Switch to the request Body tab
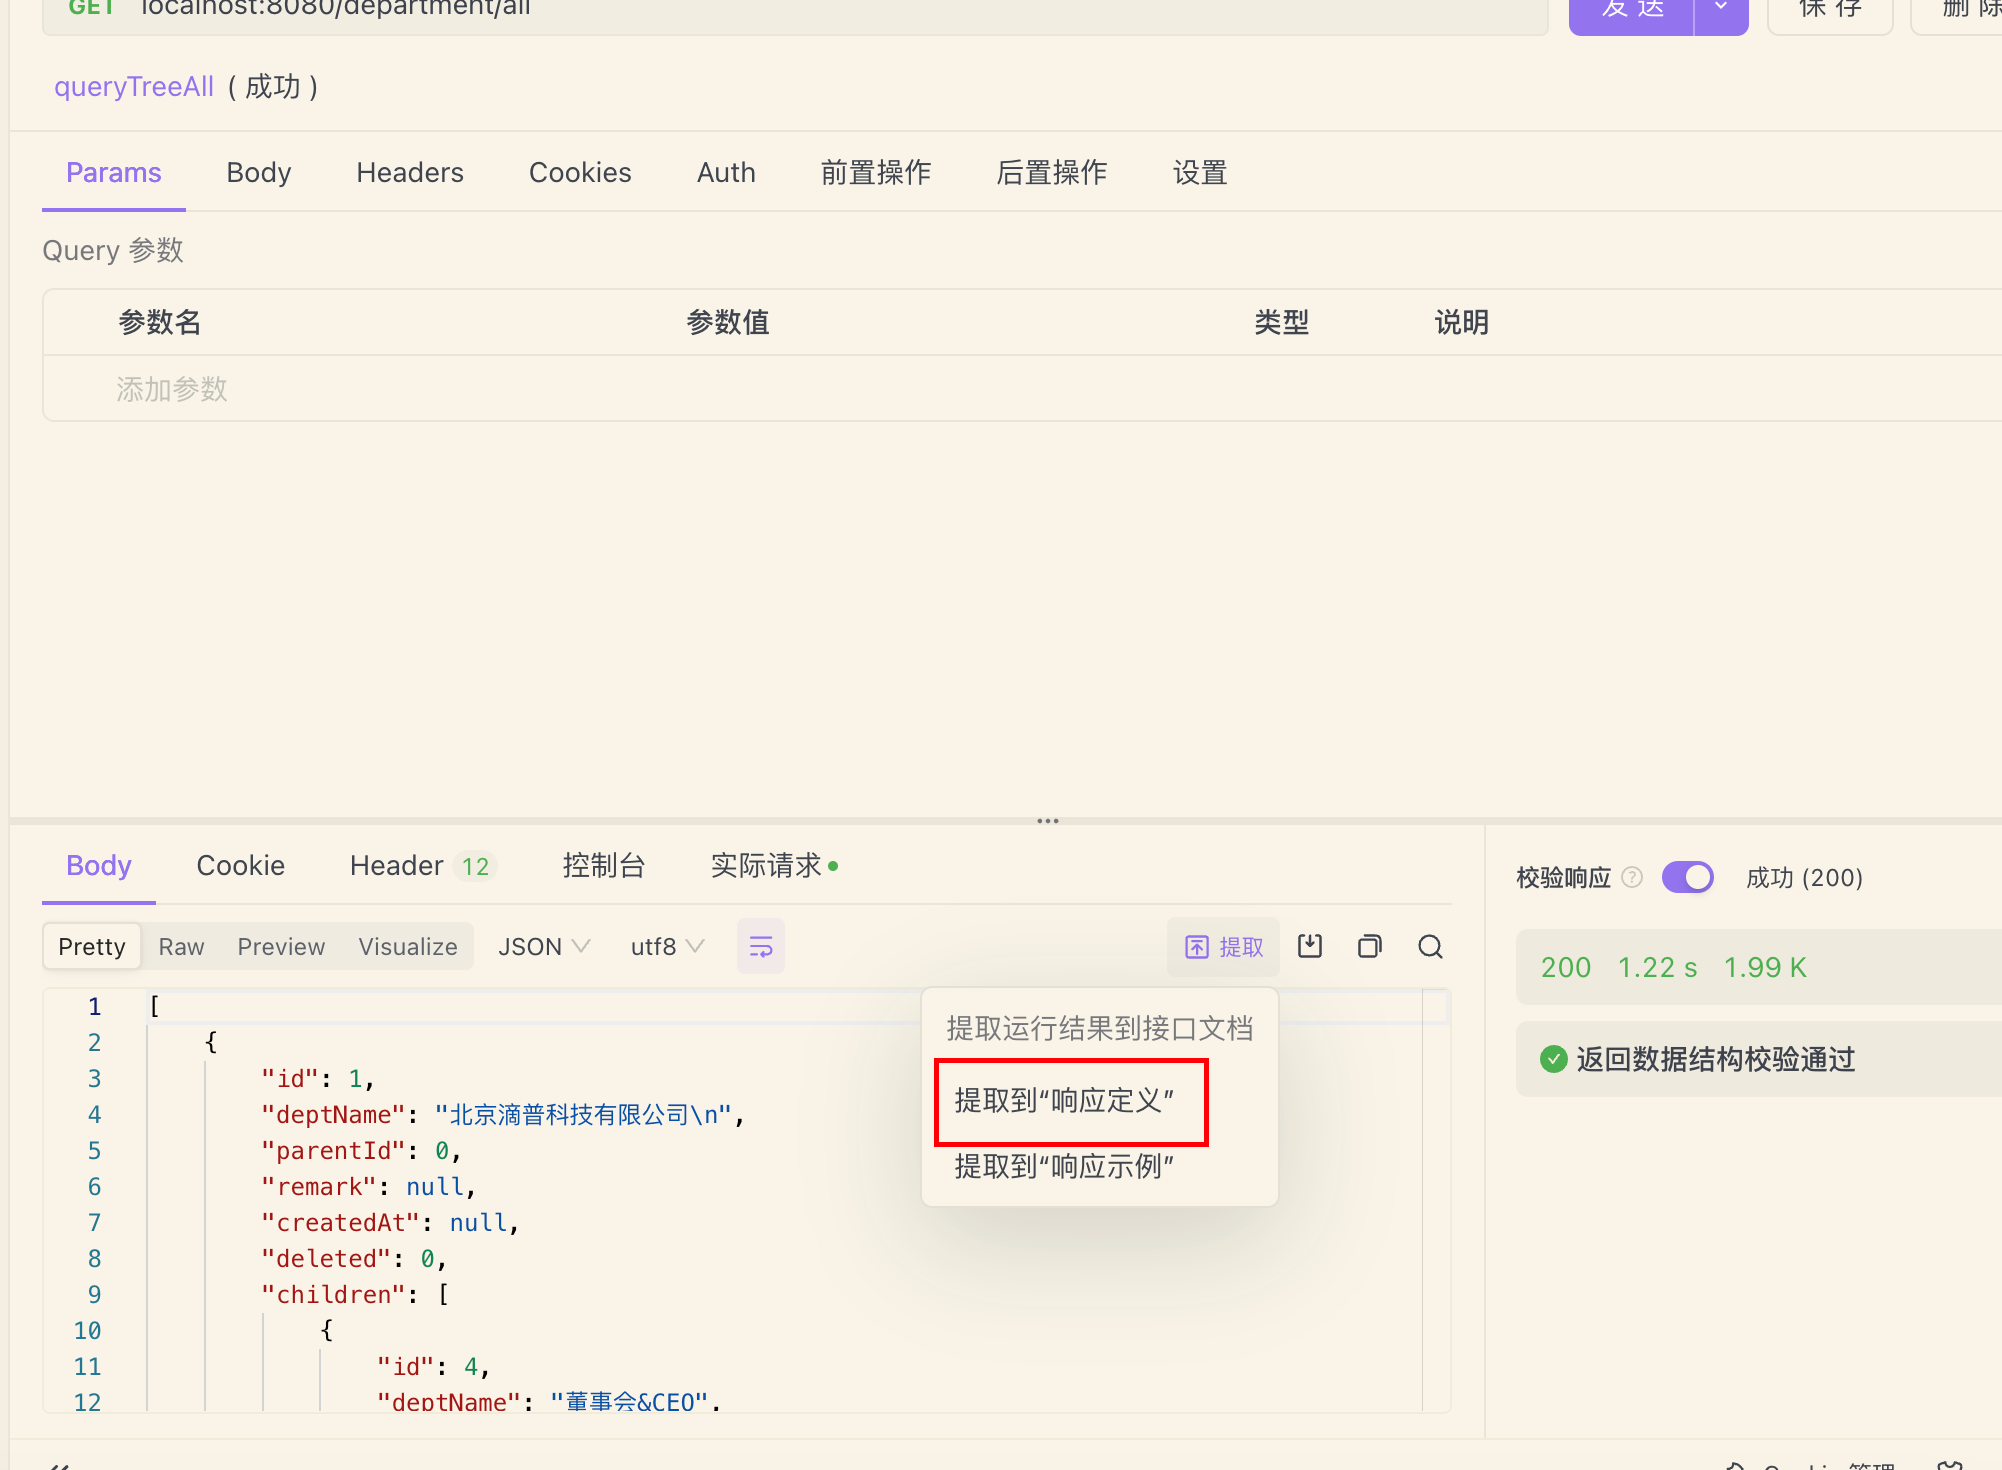The height and width of the screenshot is (1470, 2002). coord(259,173)
